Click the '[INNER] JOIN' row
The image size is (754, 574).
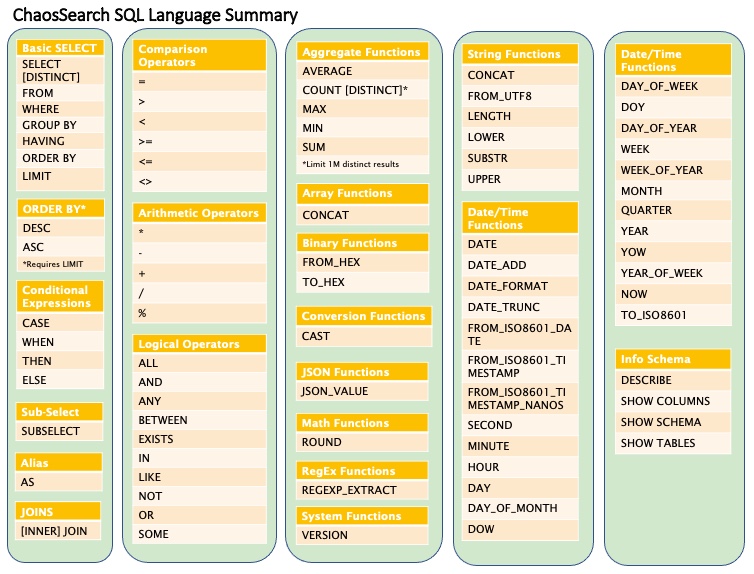59,531
